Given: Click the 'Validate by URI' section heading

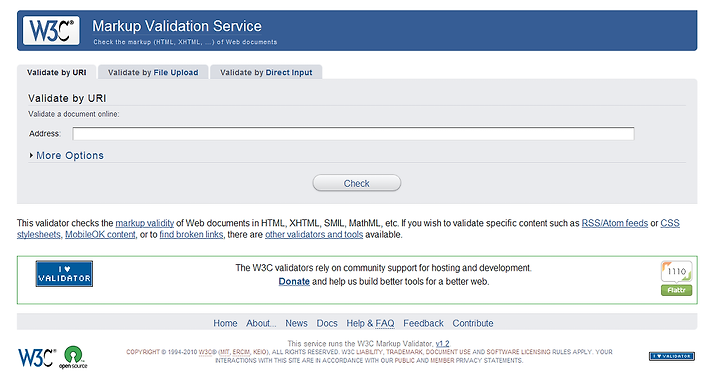Looking at the screenshot, I should click(67, 98).
